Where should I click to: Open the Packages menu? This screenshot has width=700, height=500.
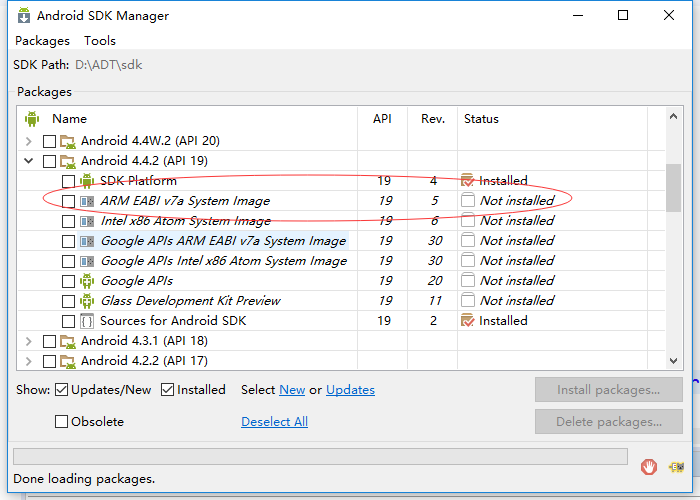42,41
